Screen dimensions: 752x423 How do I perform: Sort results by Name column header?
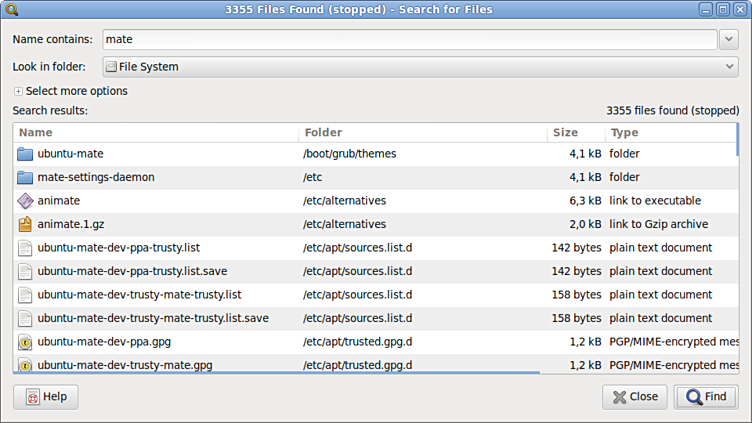point(155,132)
